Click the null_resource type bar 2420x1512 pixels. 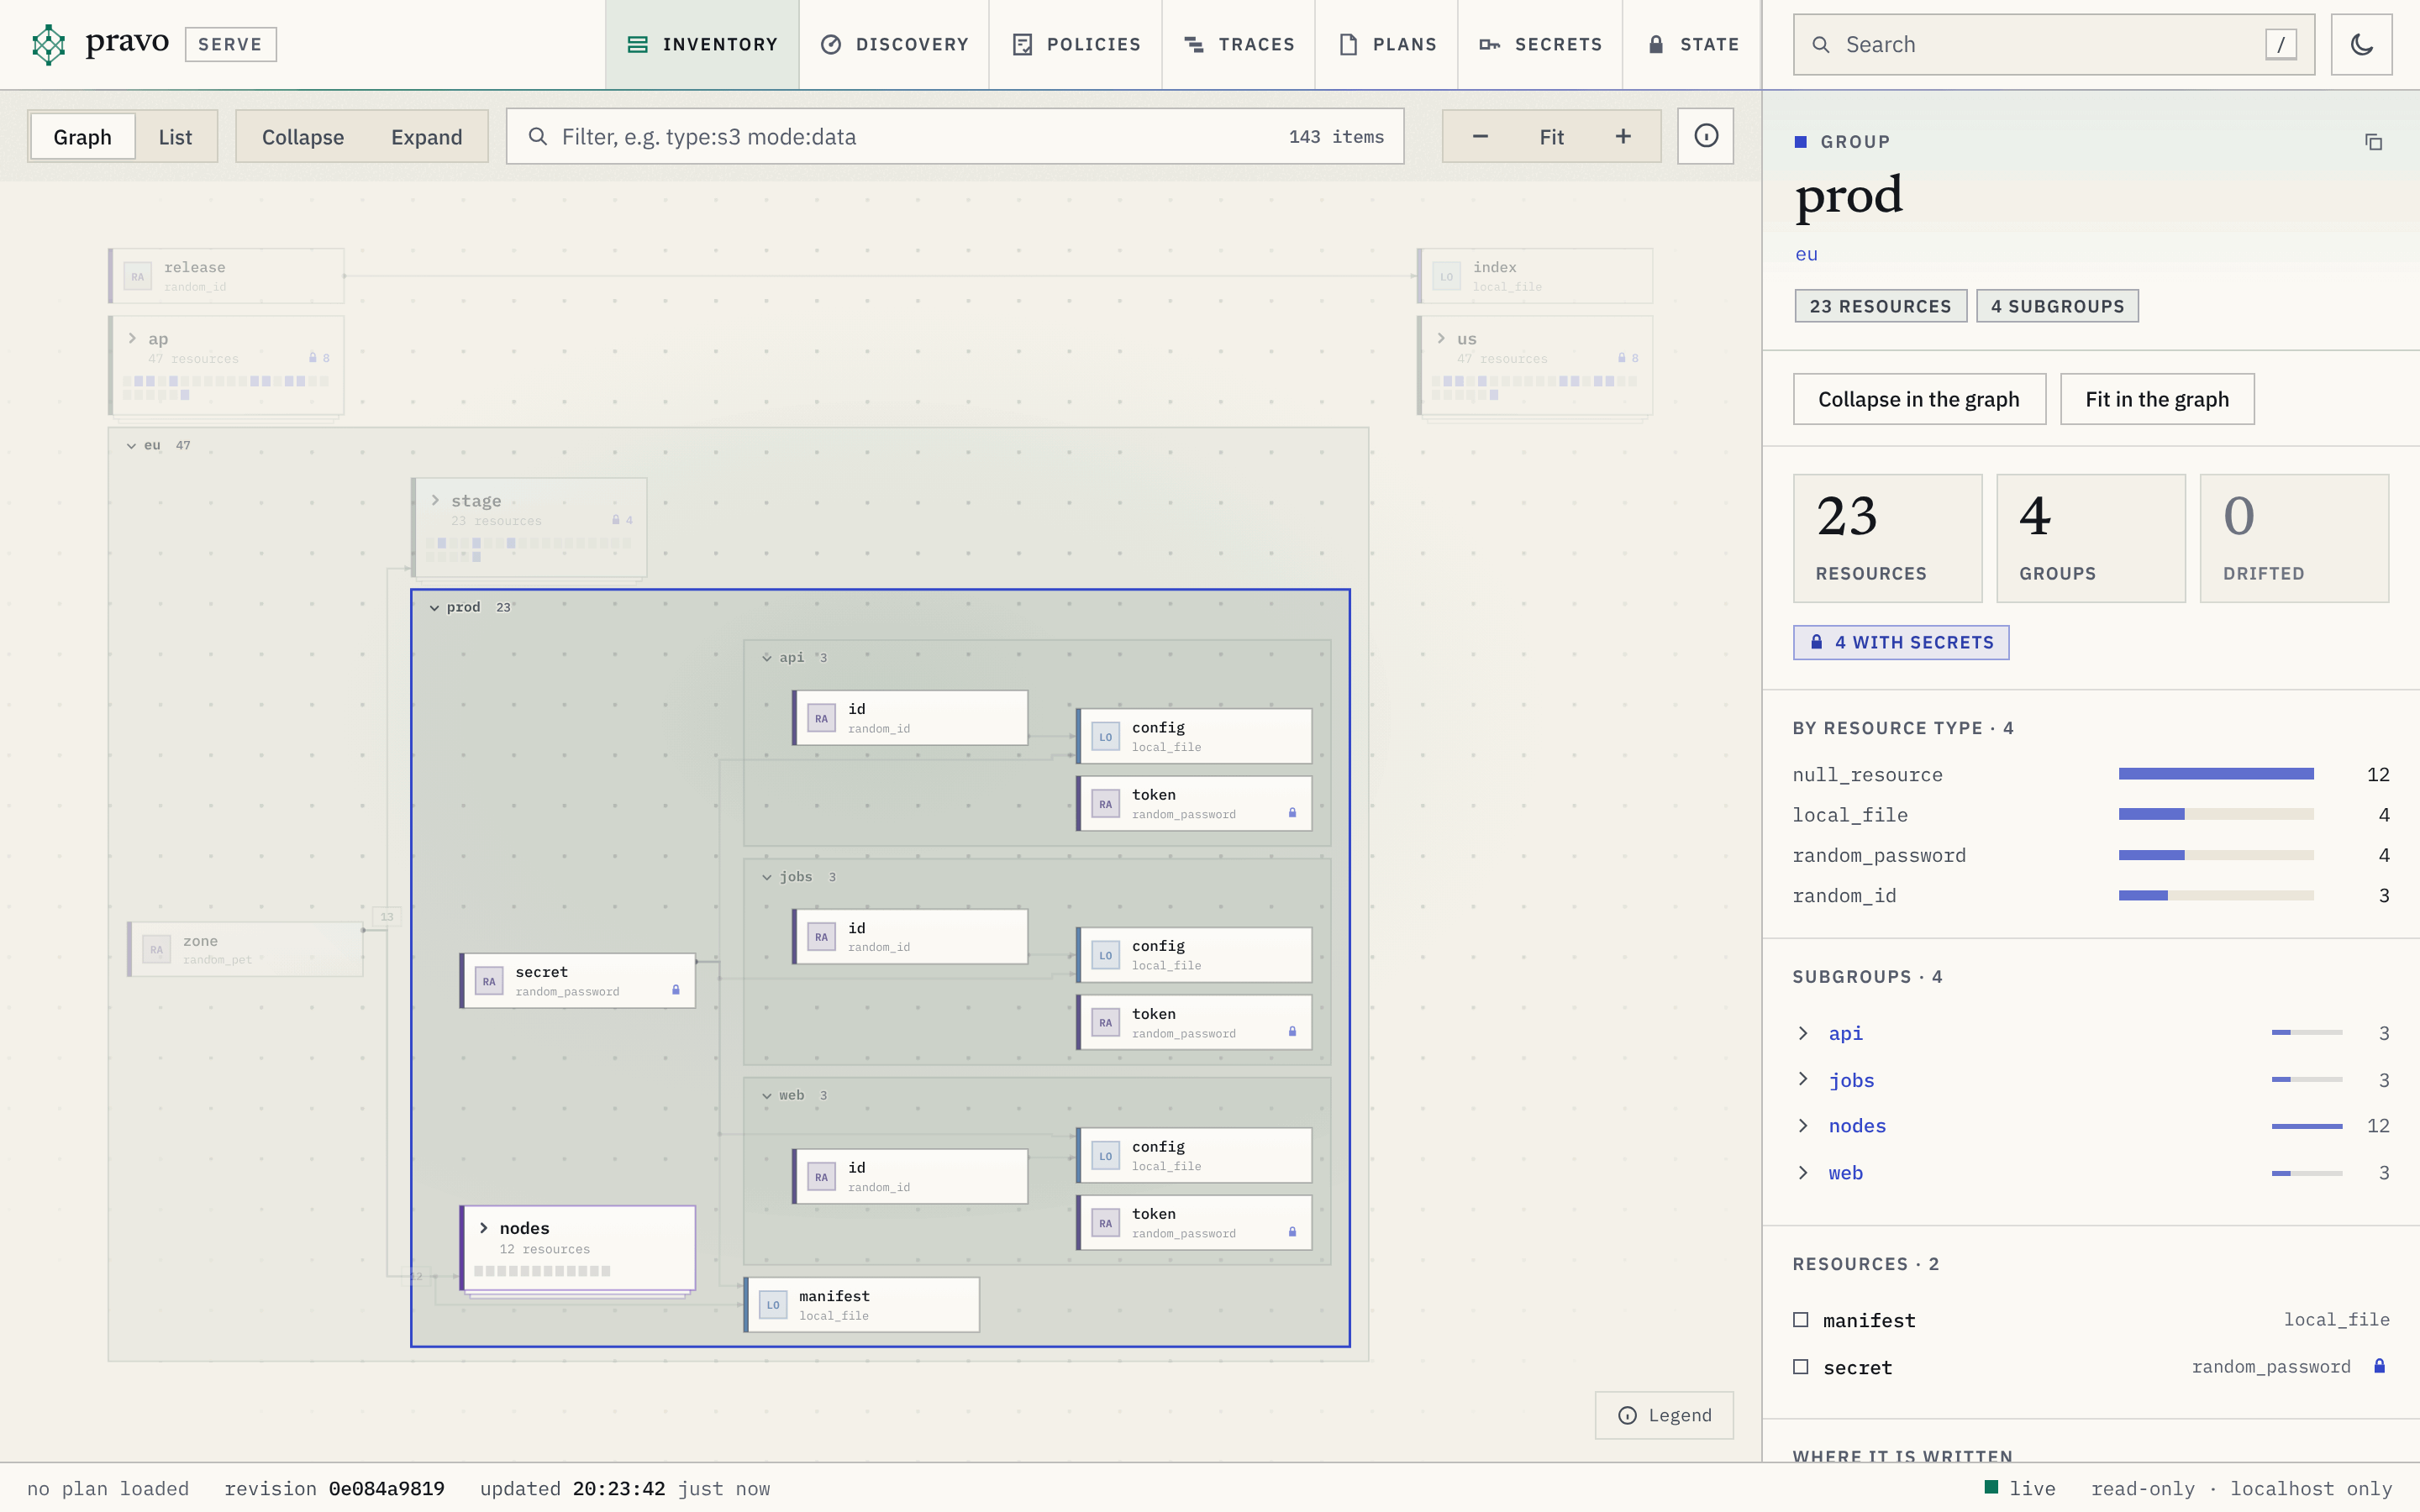(x=2216, y=774)
